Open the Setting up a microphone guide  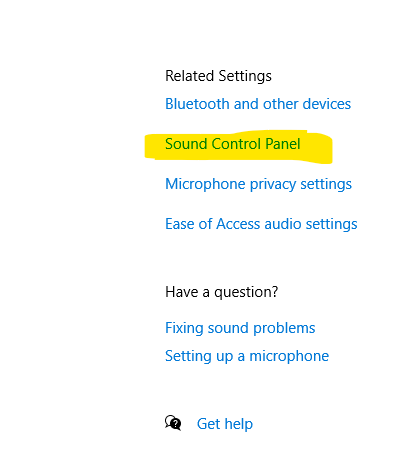coord(247,356)
